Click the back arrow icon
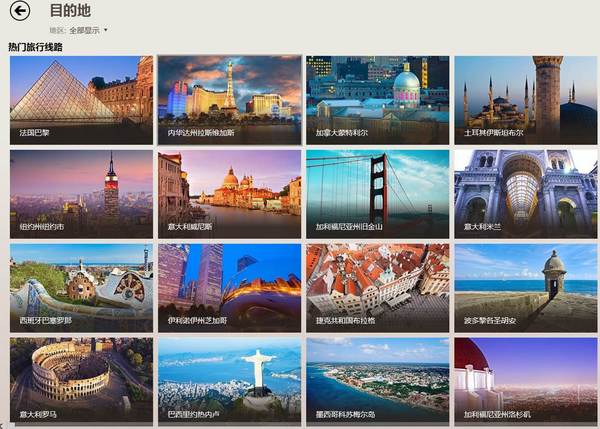This screenshot has height=429, width=600. (19, 12)
